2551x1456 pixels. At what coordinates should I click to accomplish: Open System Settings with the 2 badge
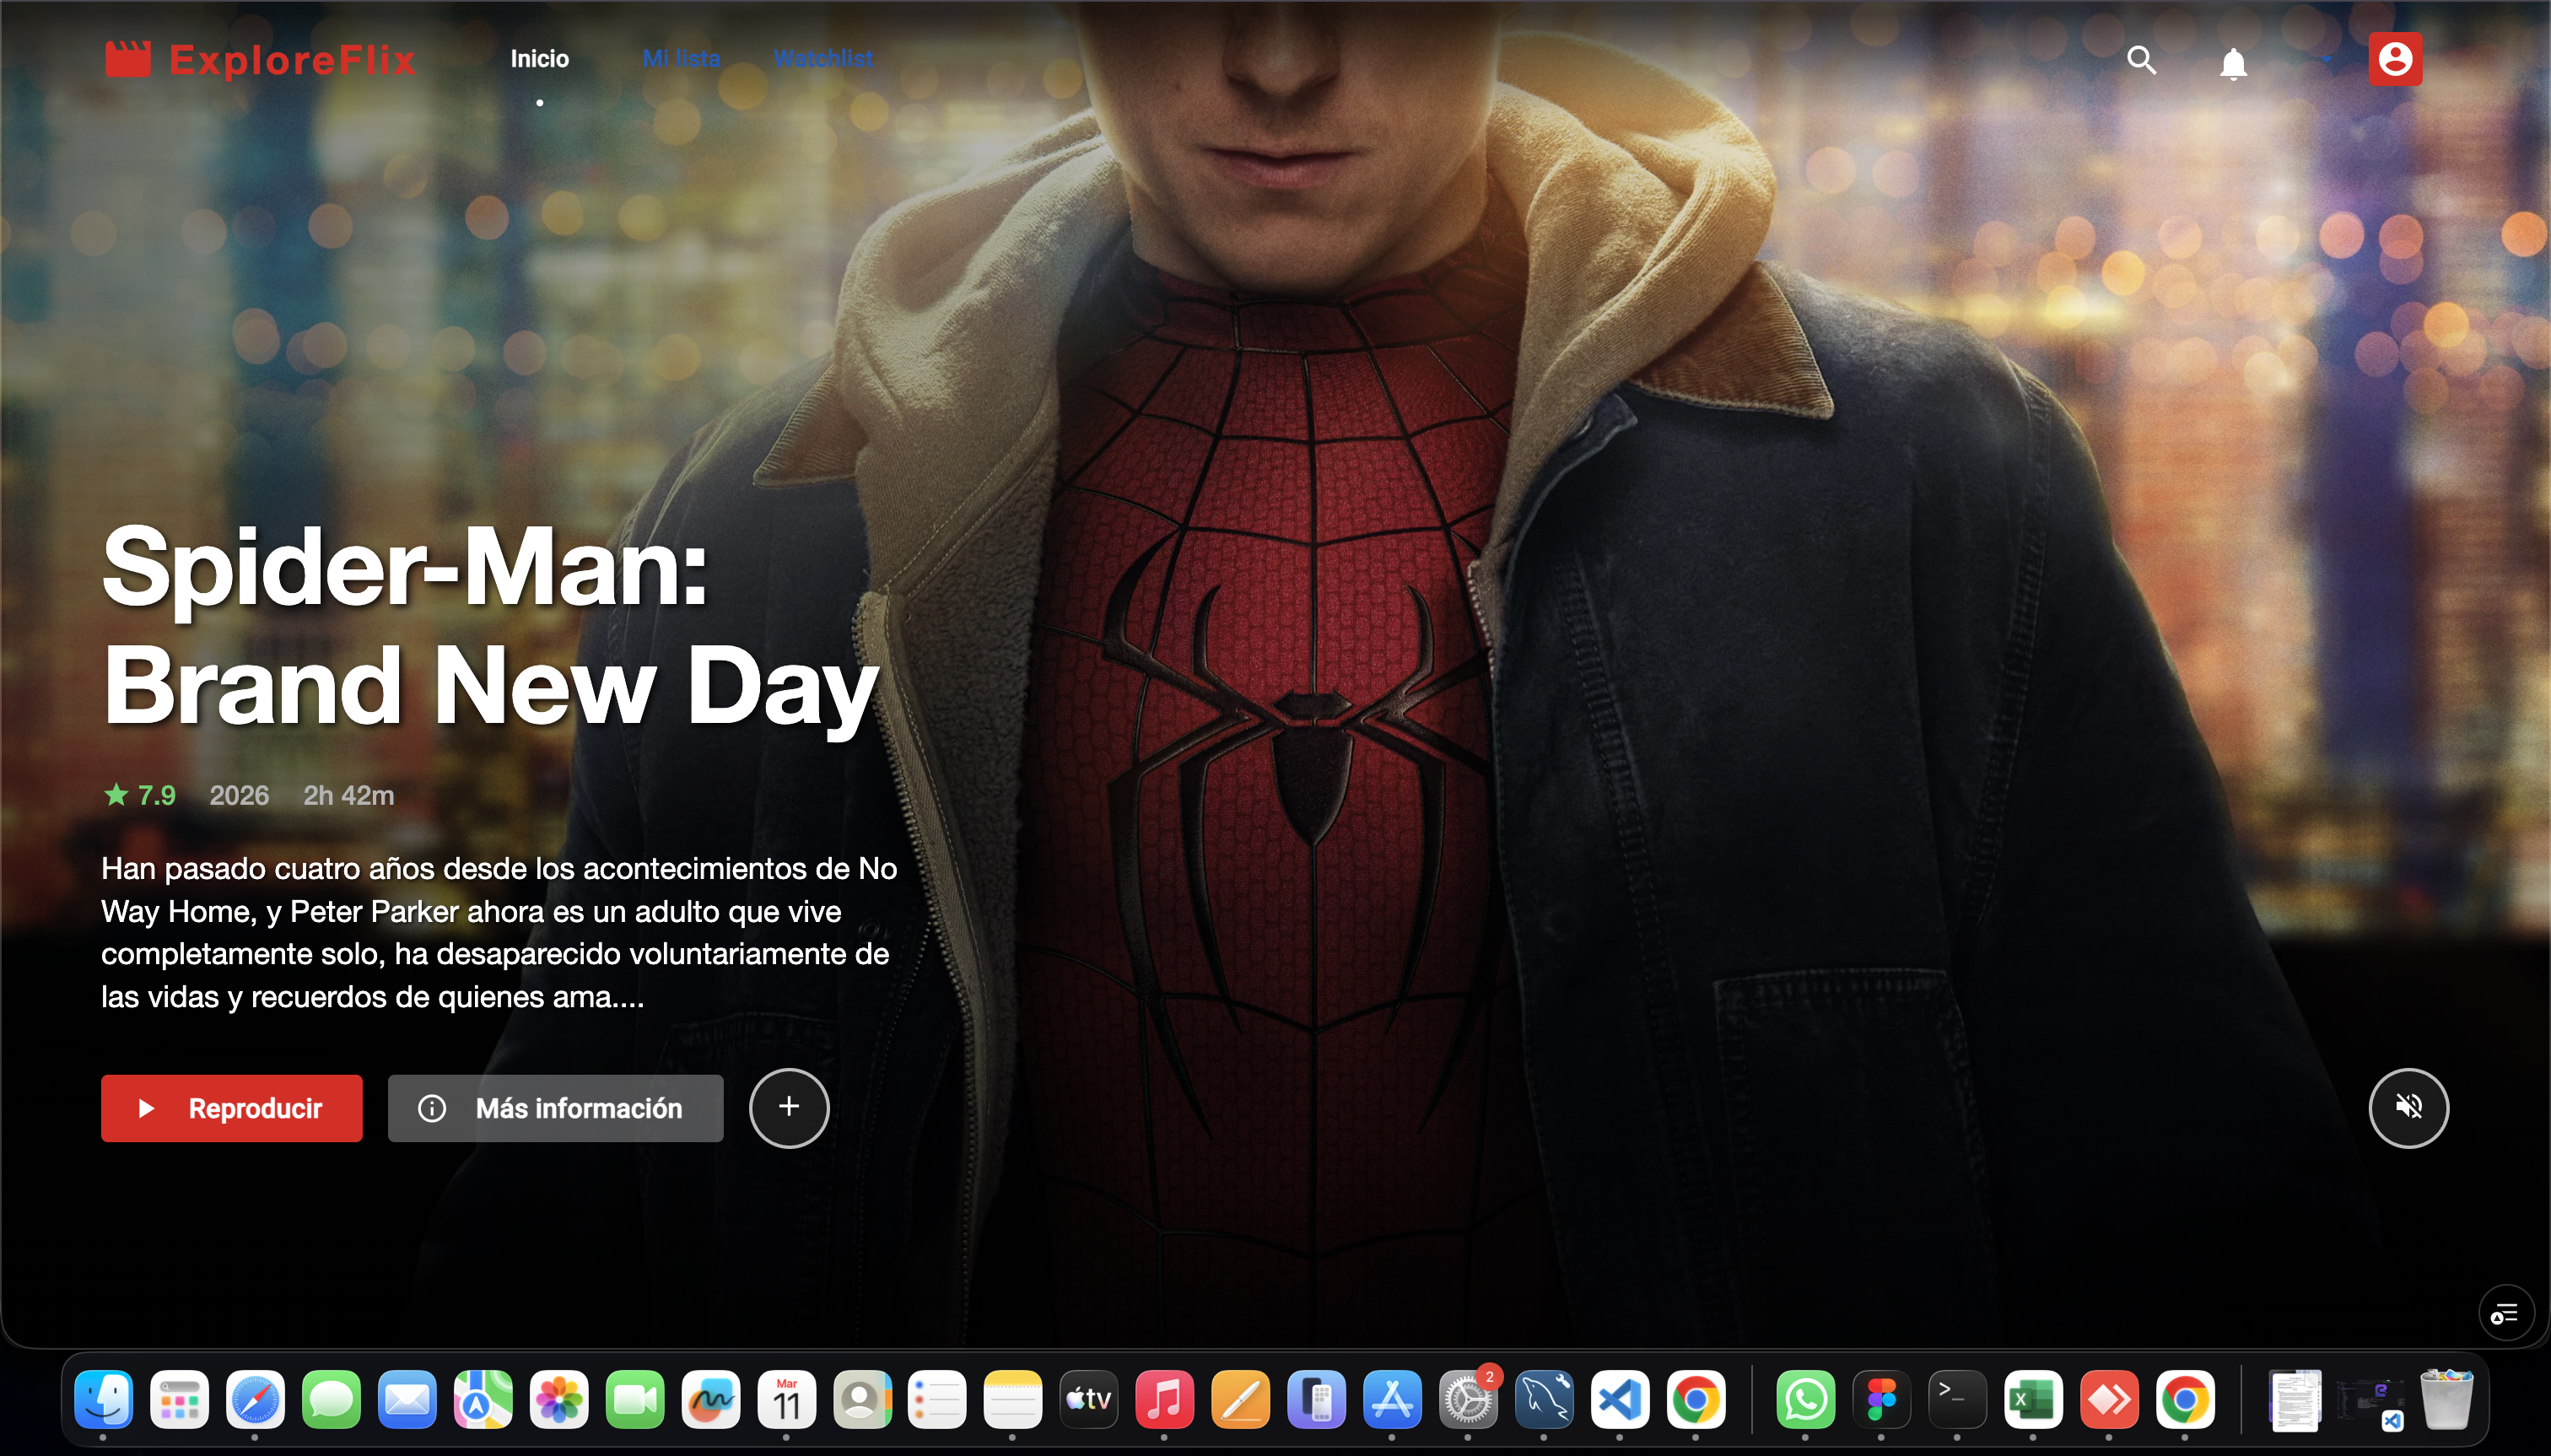1468,1399
